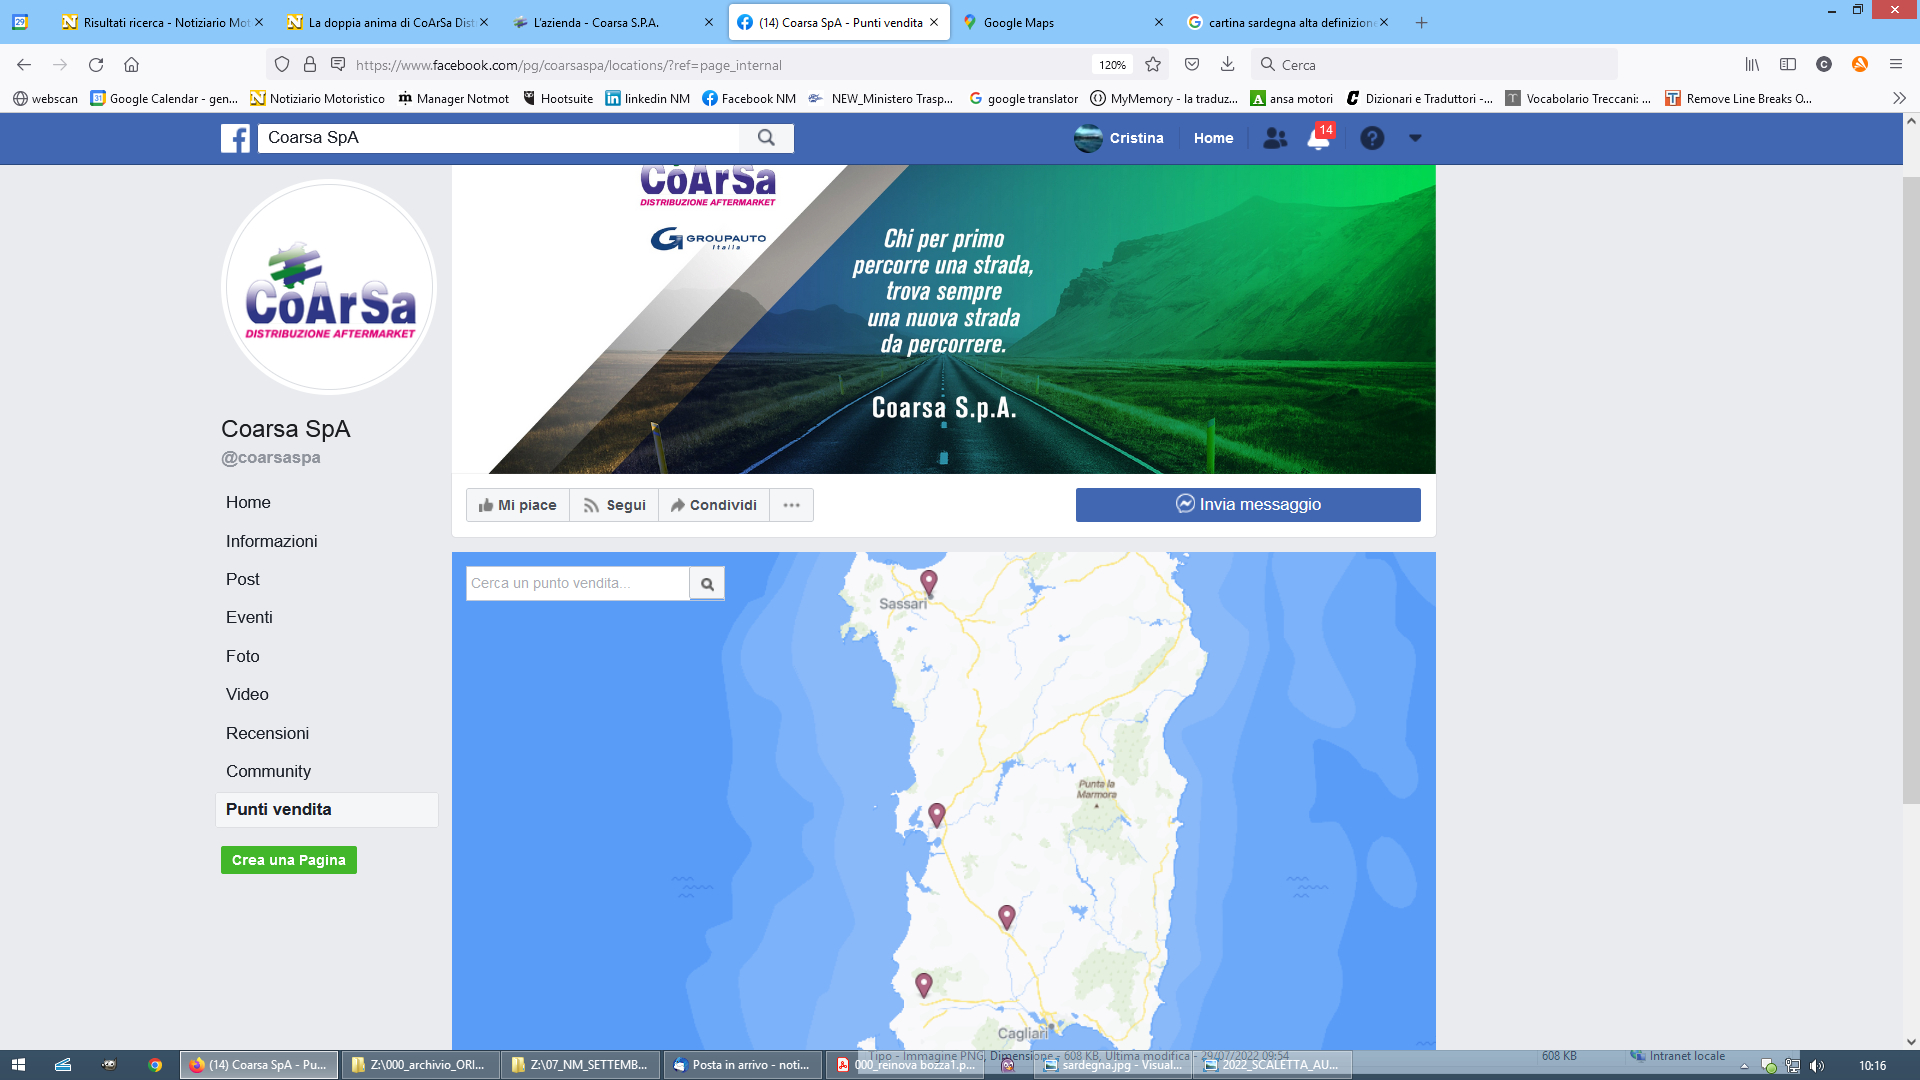Click the map marker near Oristano coast

coord(937,815)
